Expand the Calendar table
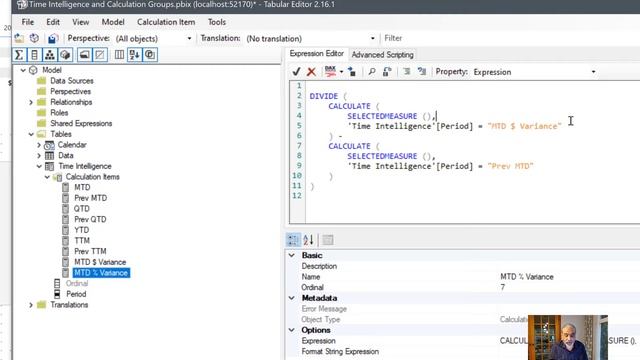The height and width of the screenshot is (360, 640). [x=39, y=145]
